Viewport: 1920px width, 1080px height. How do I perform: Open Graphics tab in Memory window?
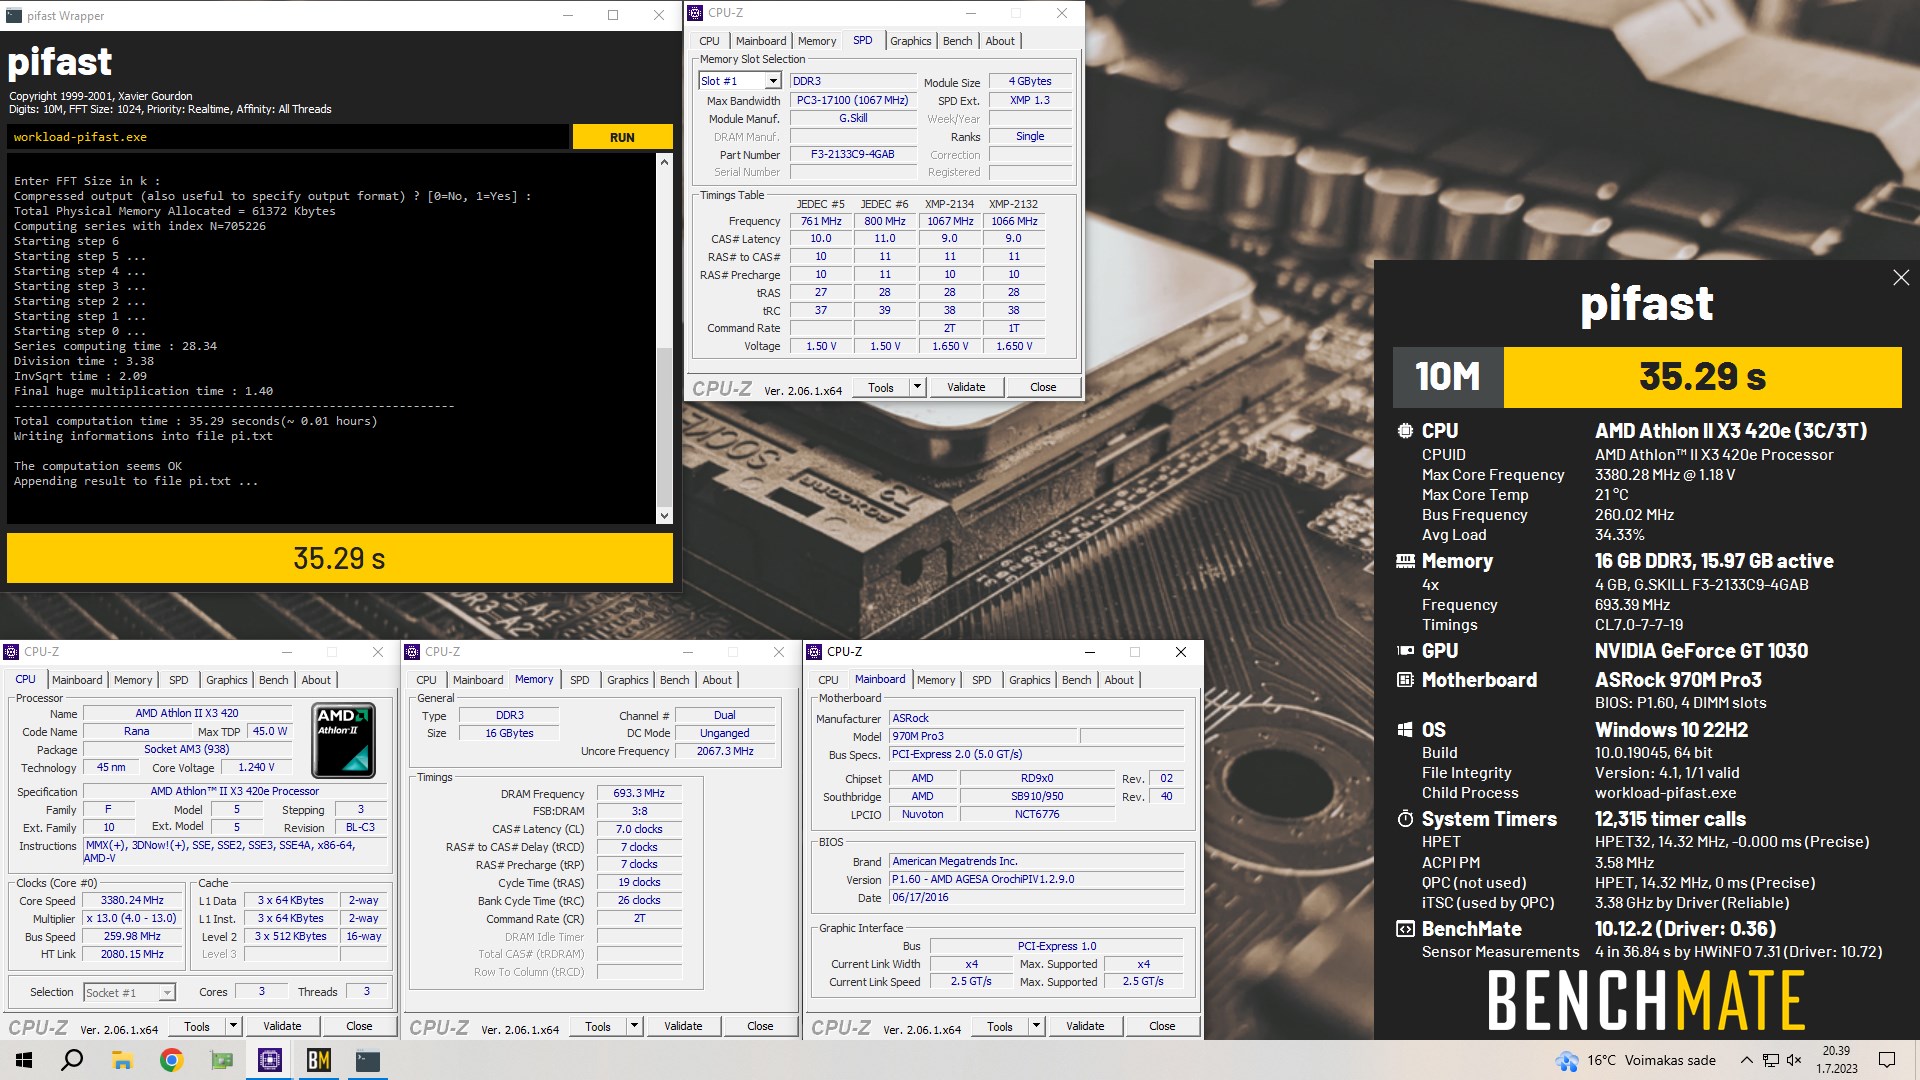click(x=627, y=680)
